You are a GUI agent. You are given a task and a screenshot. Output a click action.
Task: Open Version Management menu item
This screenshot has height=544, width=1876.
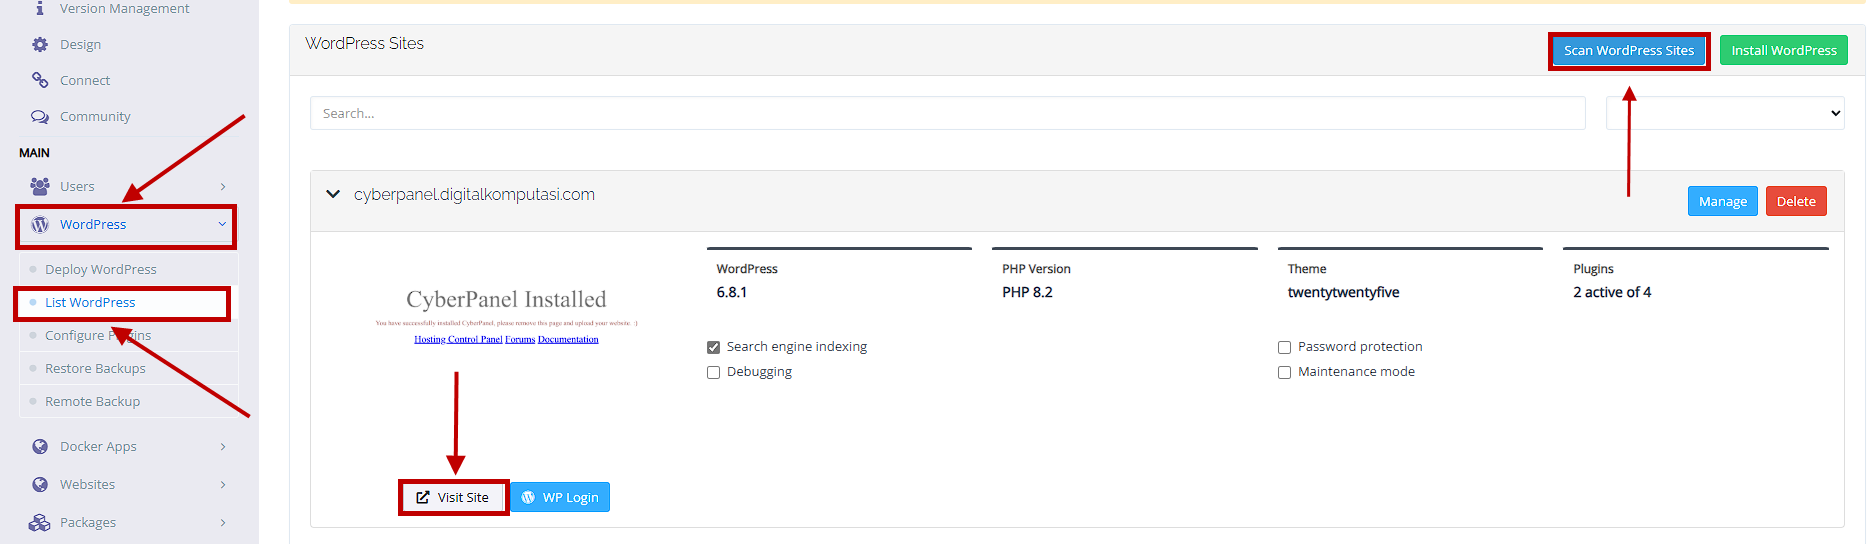tap(124, 8)
